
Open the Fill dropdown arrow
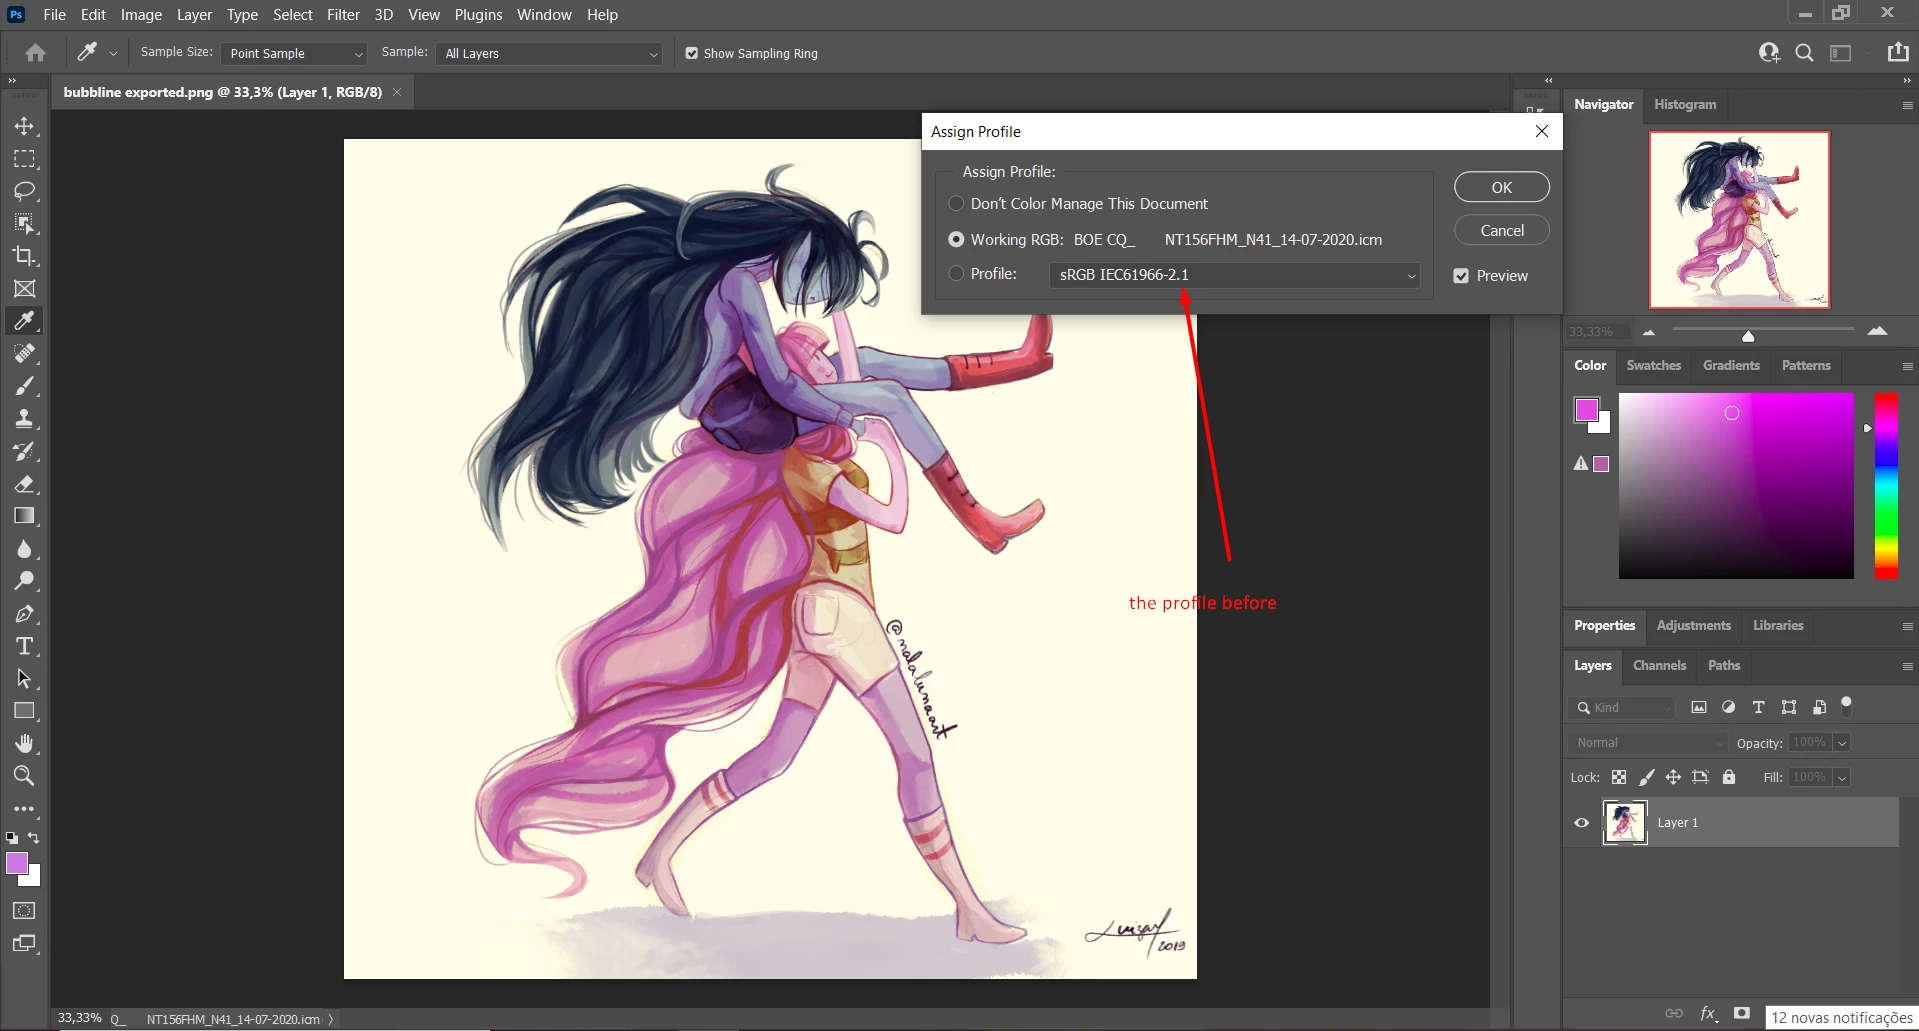(x=1842, y=777)
